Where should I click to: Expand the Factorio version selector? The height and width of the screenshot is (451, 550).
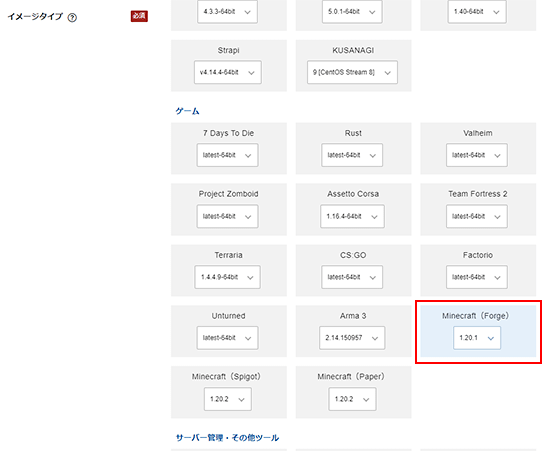pyautogui.click(x=477, y=277)
